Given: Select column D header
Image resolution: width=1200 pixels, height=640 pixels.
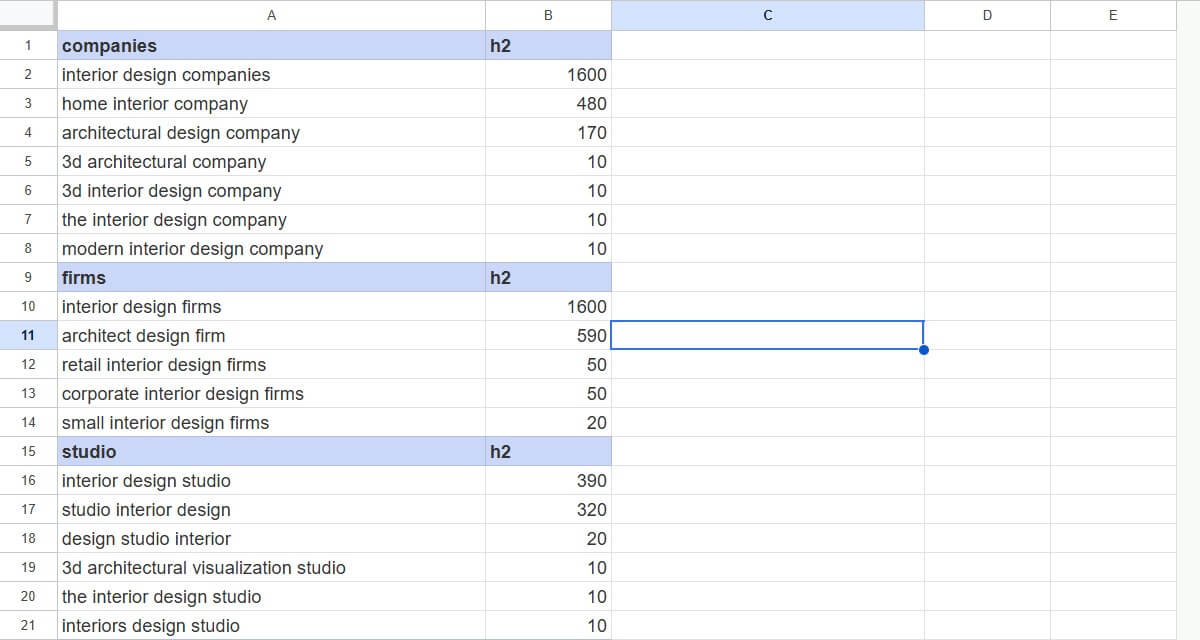Looking at the screenshot, I should point(987,15).
